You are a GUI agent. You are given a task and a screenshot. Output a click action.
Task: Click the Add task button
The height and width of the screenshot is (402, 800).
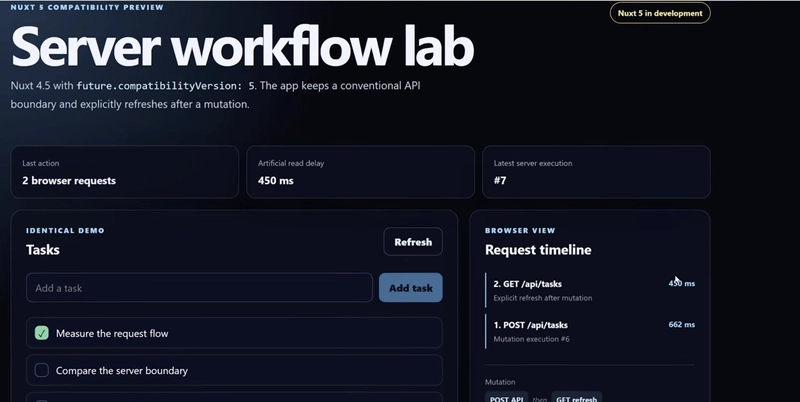[x=410, y=288]
